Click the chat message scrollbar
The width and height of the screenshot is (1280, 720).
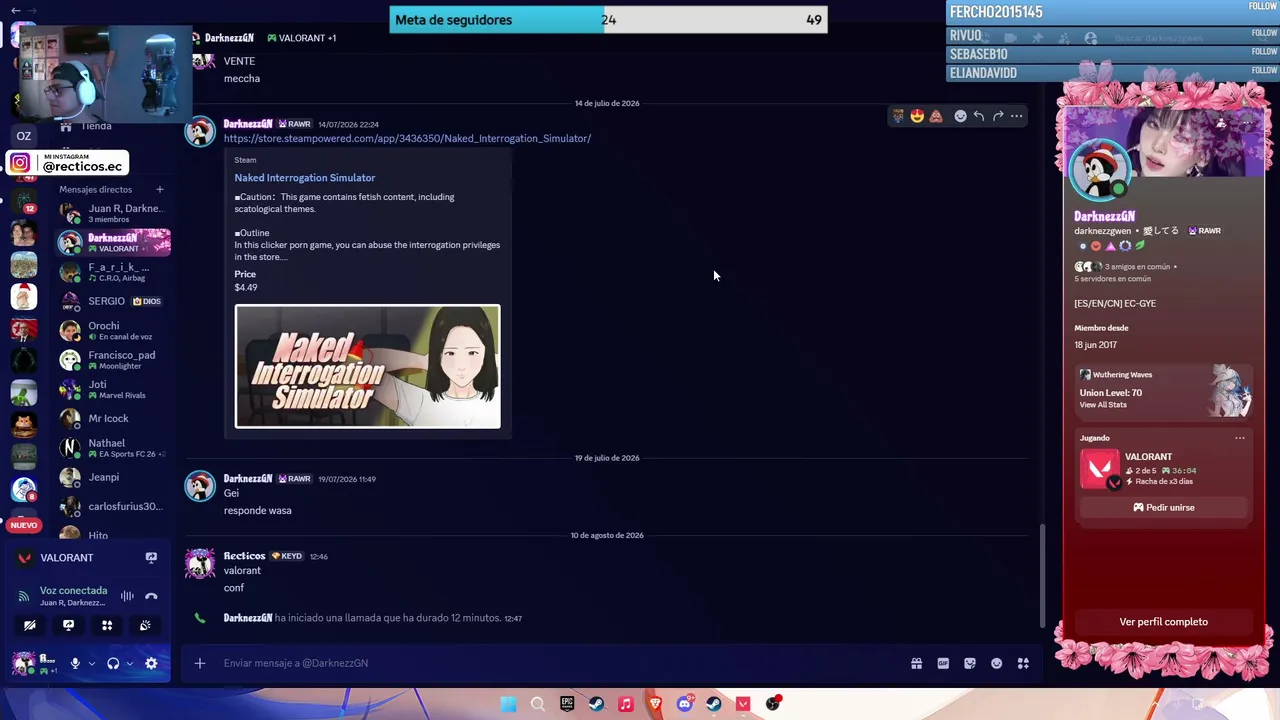1041,575
